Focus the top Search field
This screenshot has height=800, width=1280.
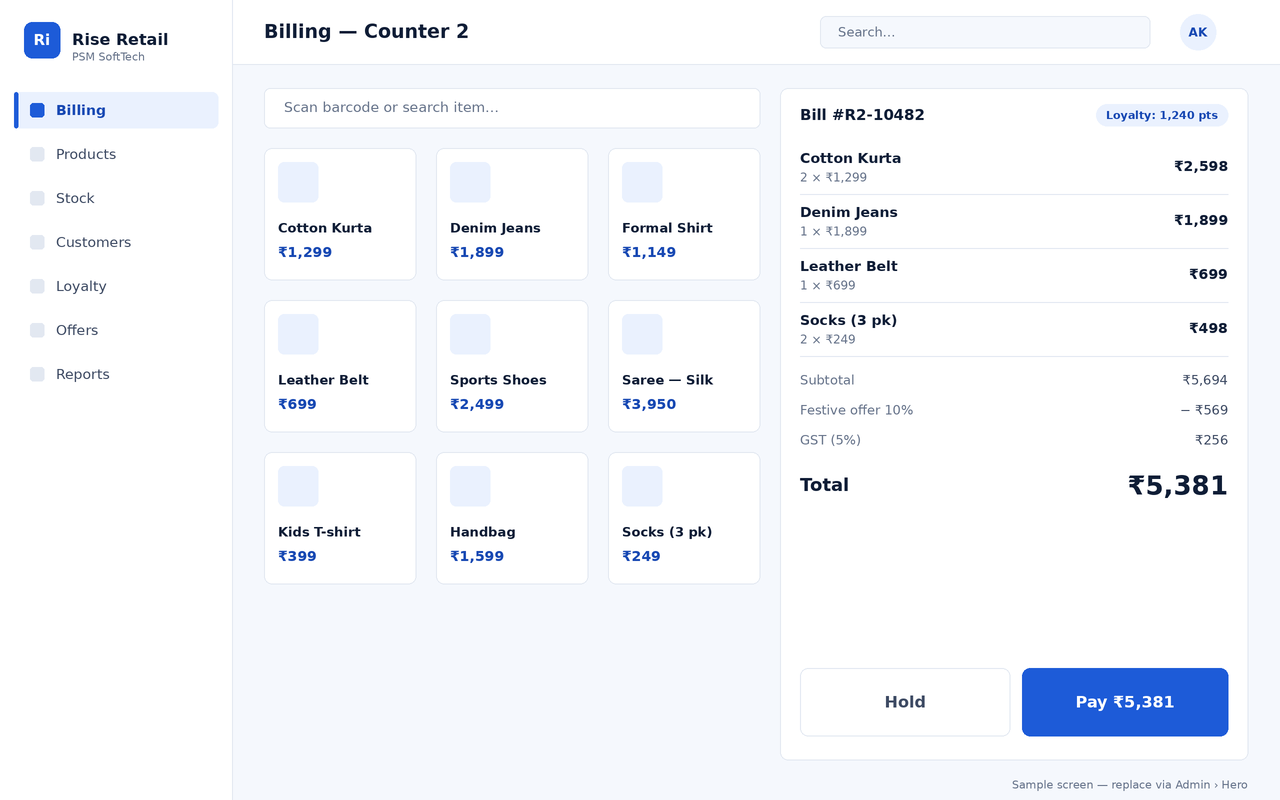click(985, 32)
